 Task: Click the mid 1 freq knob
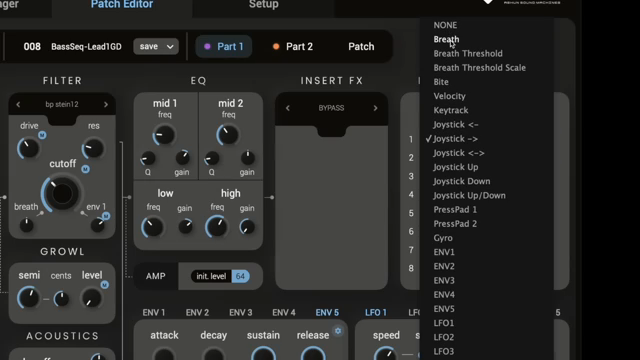tap(164, 135)
